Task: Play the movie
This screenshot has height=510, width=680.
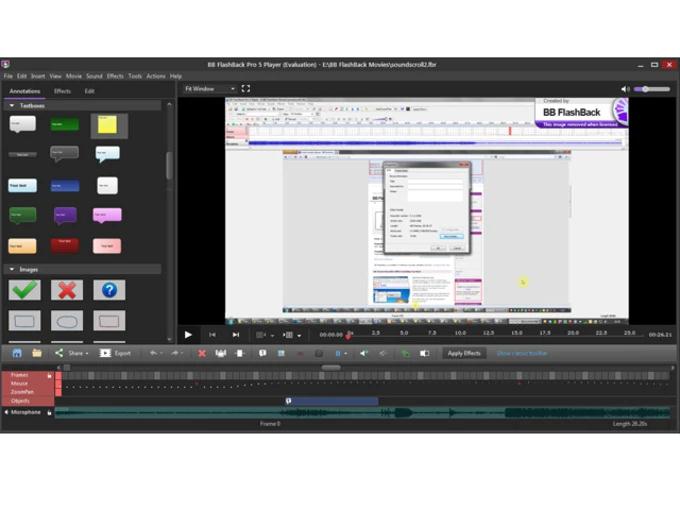Action: 188,335
